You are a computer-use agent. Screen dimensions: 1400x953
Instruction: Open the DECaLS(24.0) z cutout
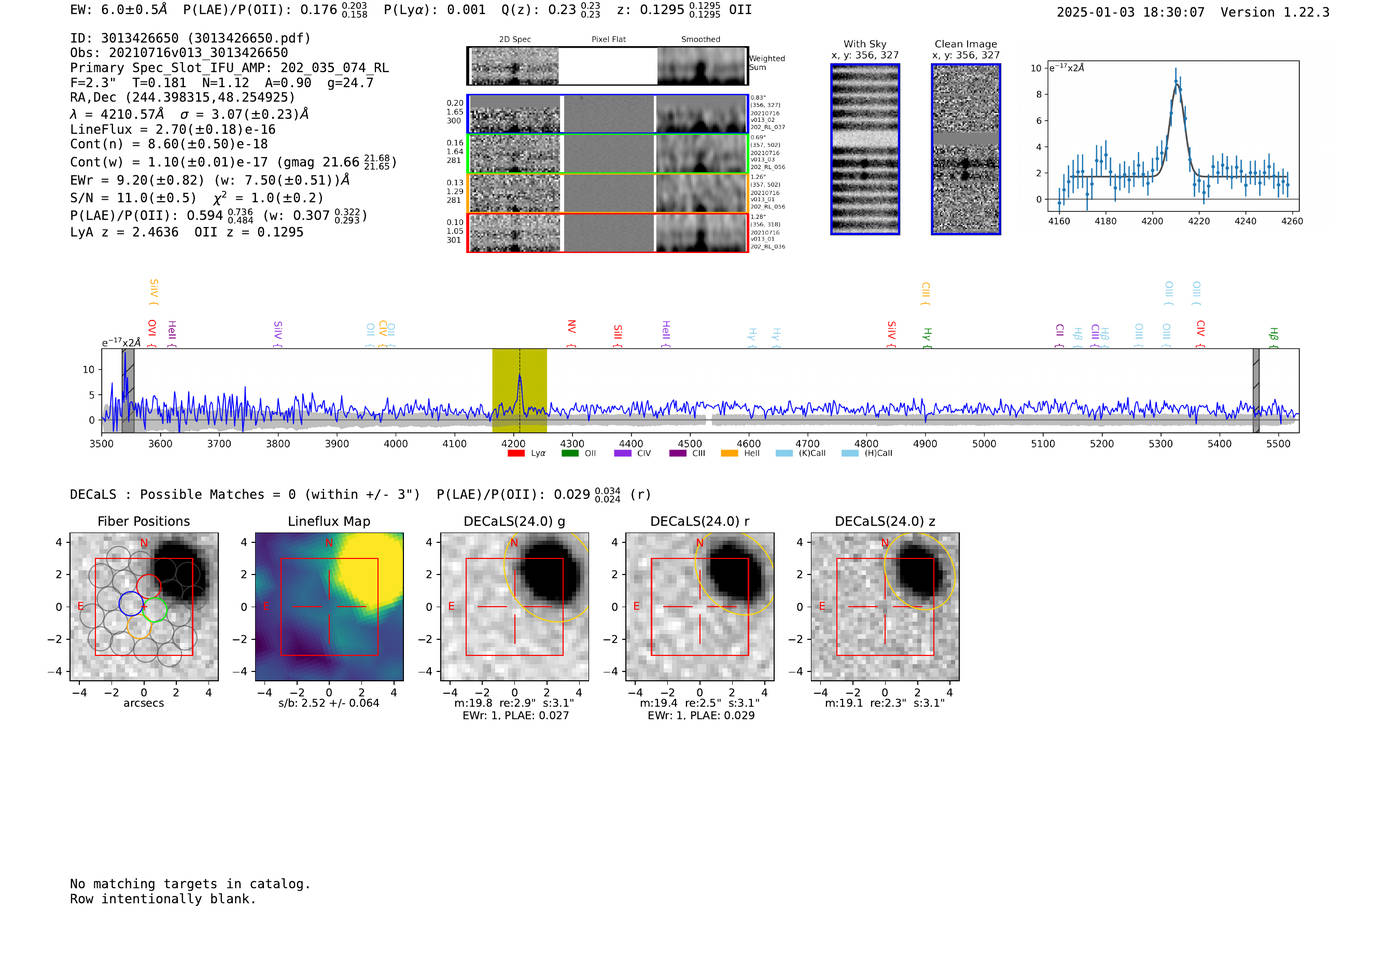pos(885,607)
